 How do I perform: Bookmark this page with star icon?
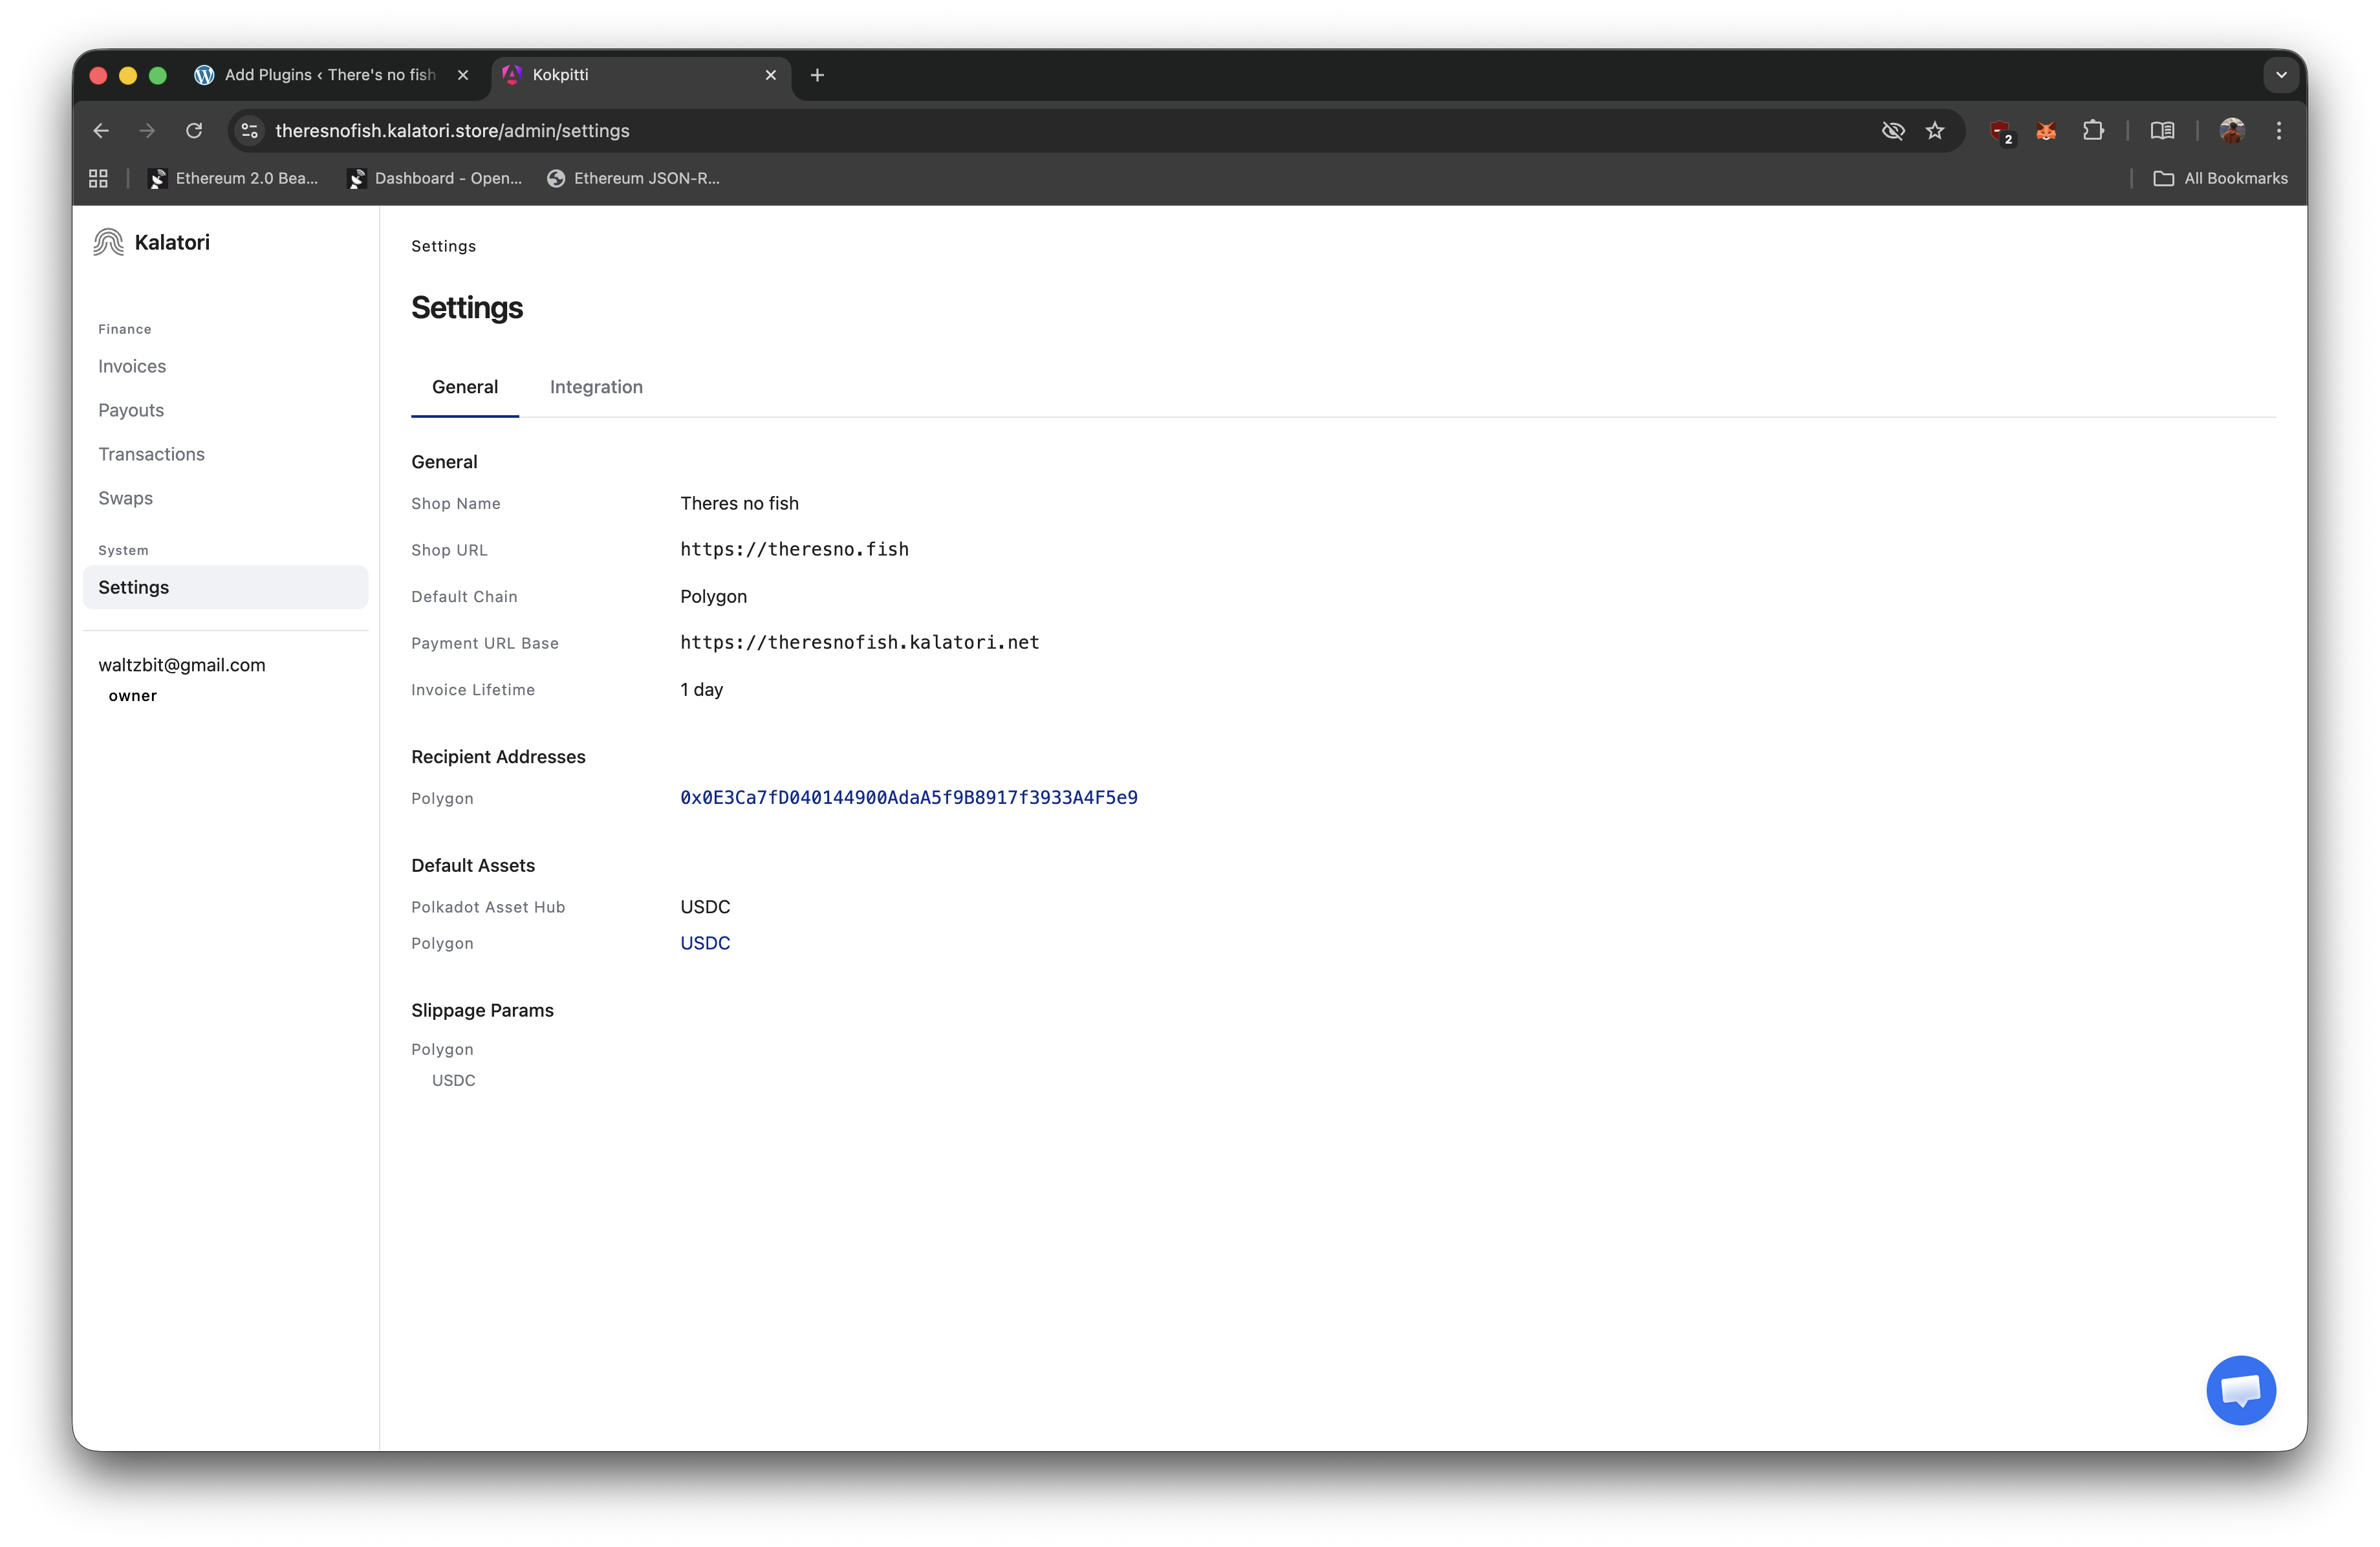[x=1935, y=131]
